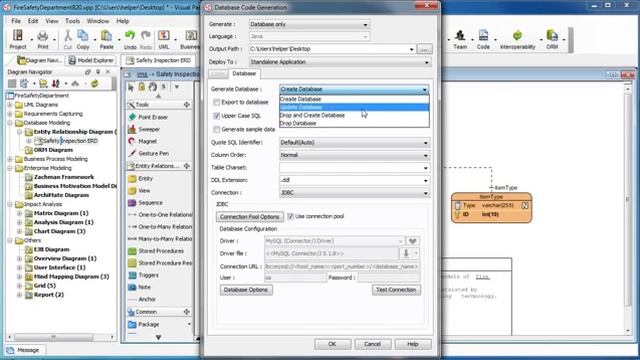Choose Drop and Create Database option
The height and width of the screenshot is (360, 640).
[354, 116]
